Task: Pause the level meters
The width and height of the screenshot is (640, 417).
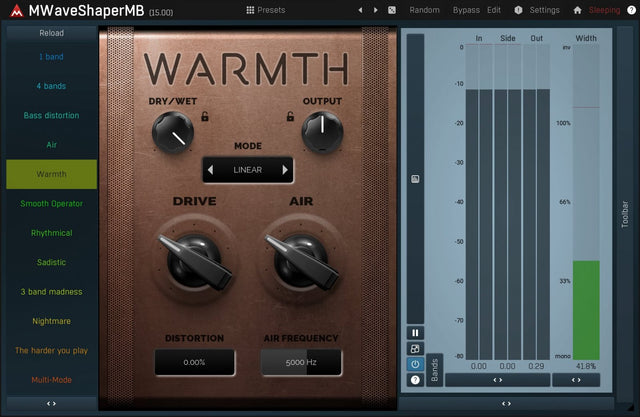Action: point(415,332)
